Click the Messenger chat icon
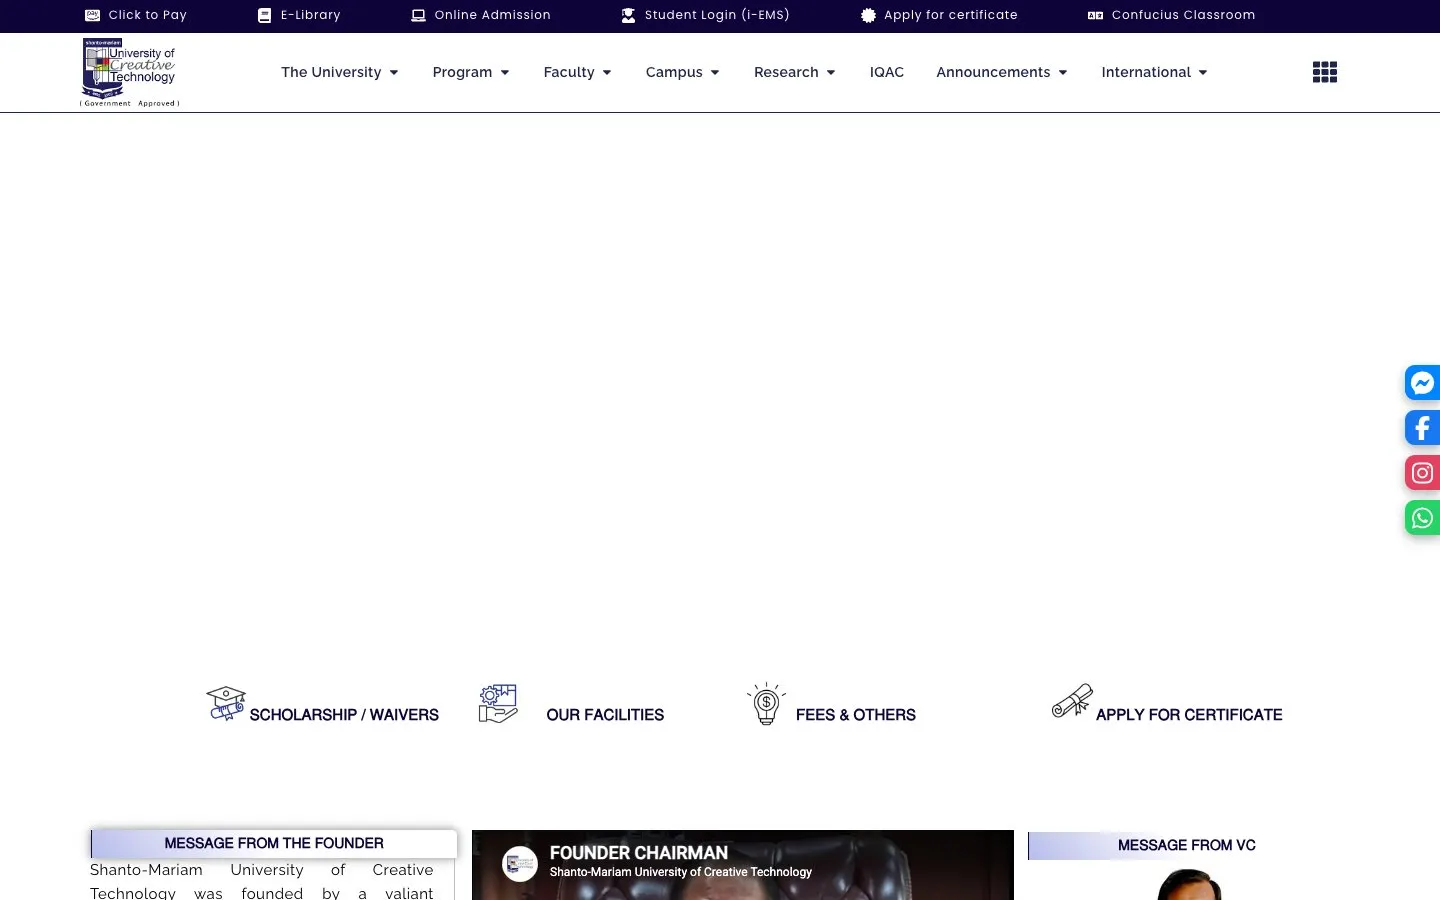1440x900 pixels. [x=1422, y=383]
